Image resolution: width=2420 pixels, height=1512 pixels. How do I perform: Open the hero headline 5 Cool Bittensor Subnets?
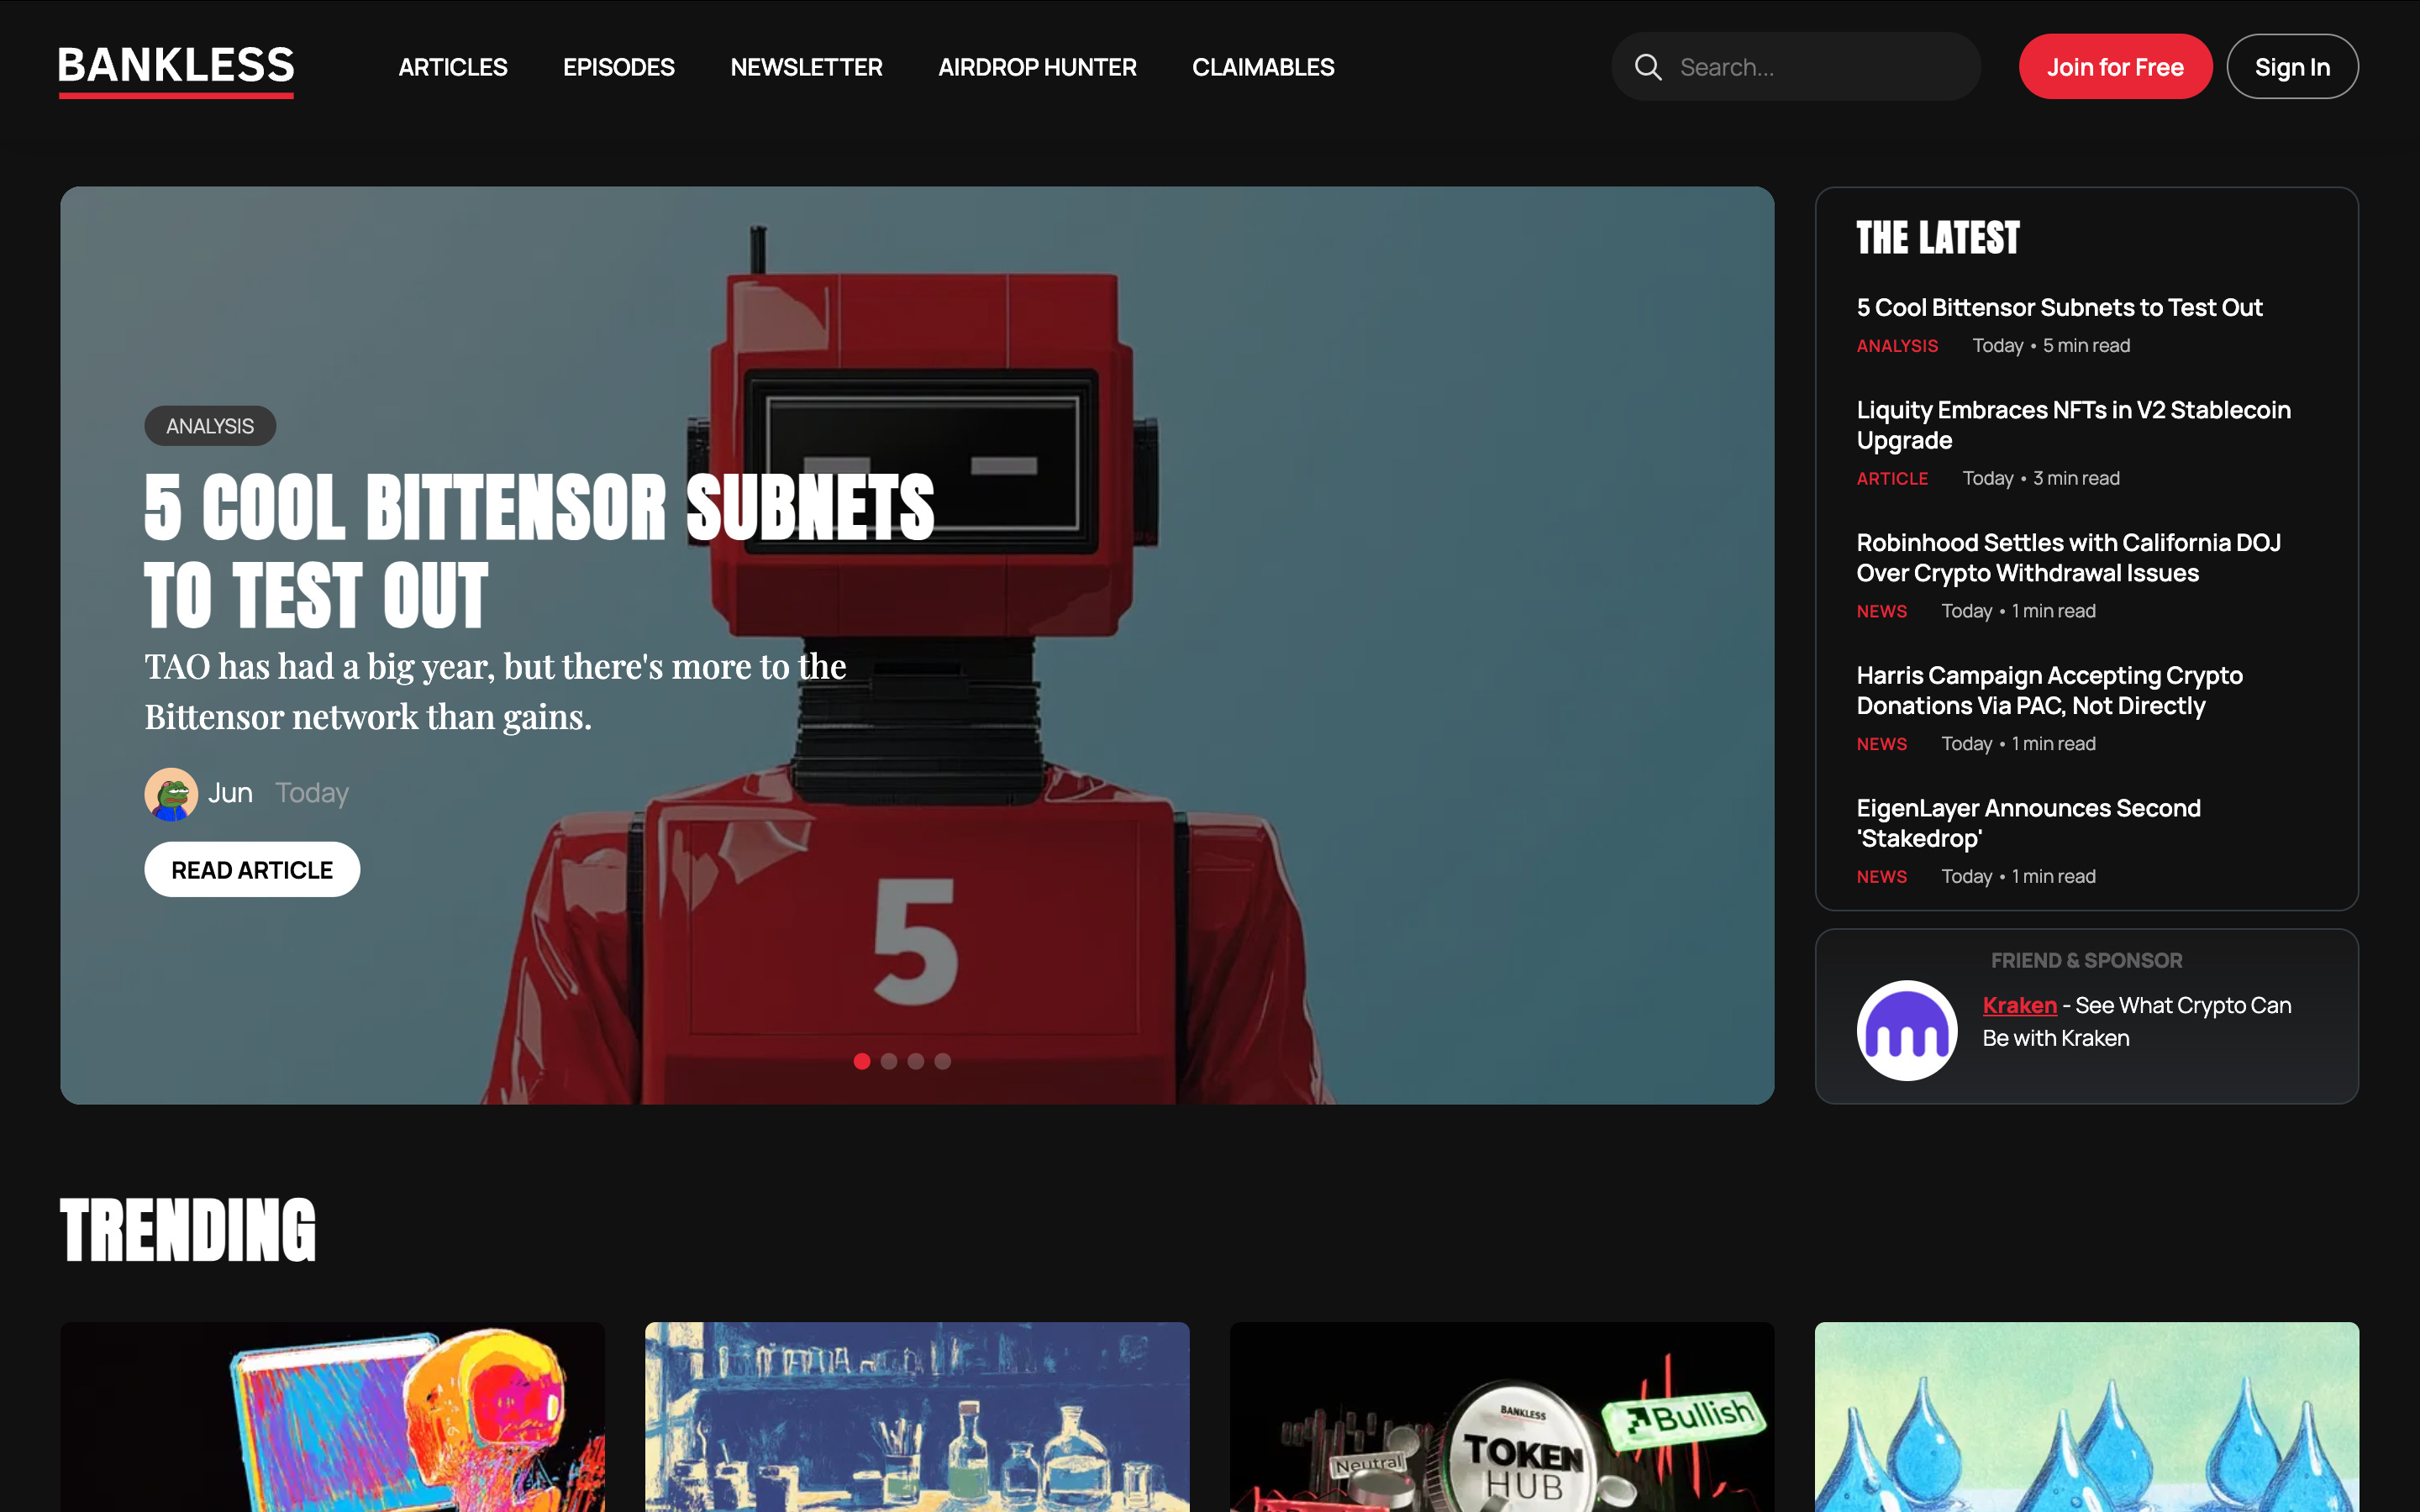539,551
